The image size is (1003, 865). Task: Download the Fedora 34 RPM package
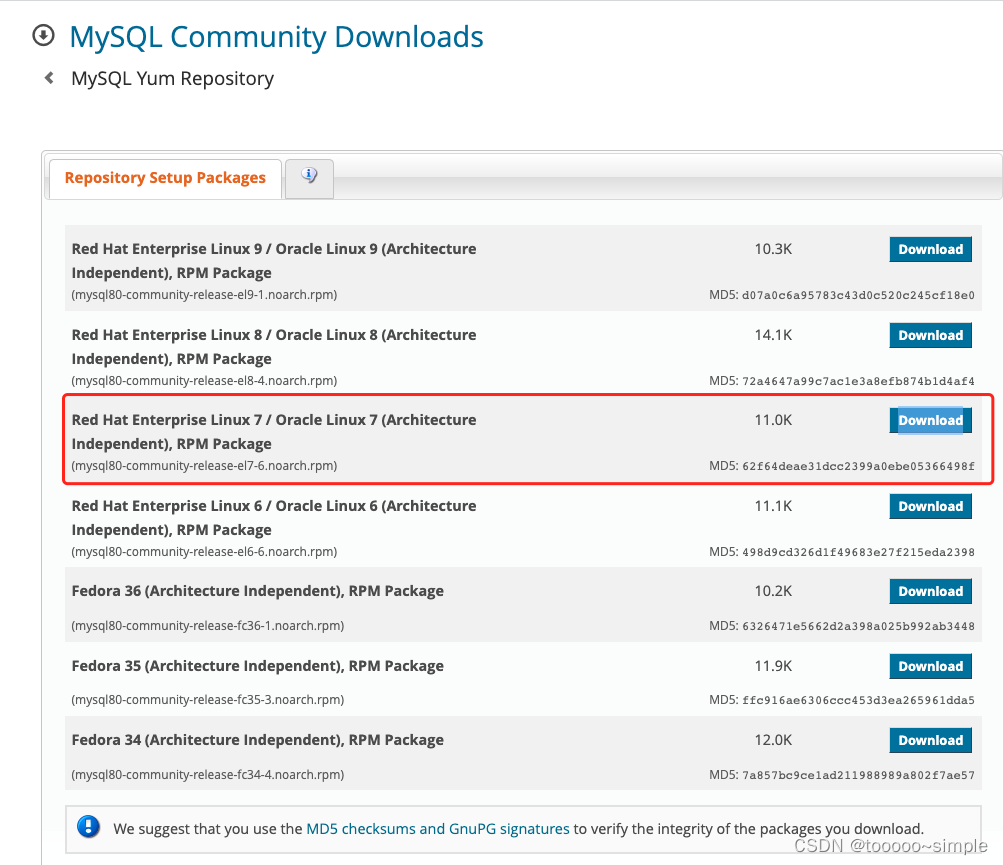(x=930, y=740)
